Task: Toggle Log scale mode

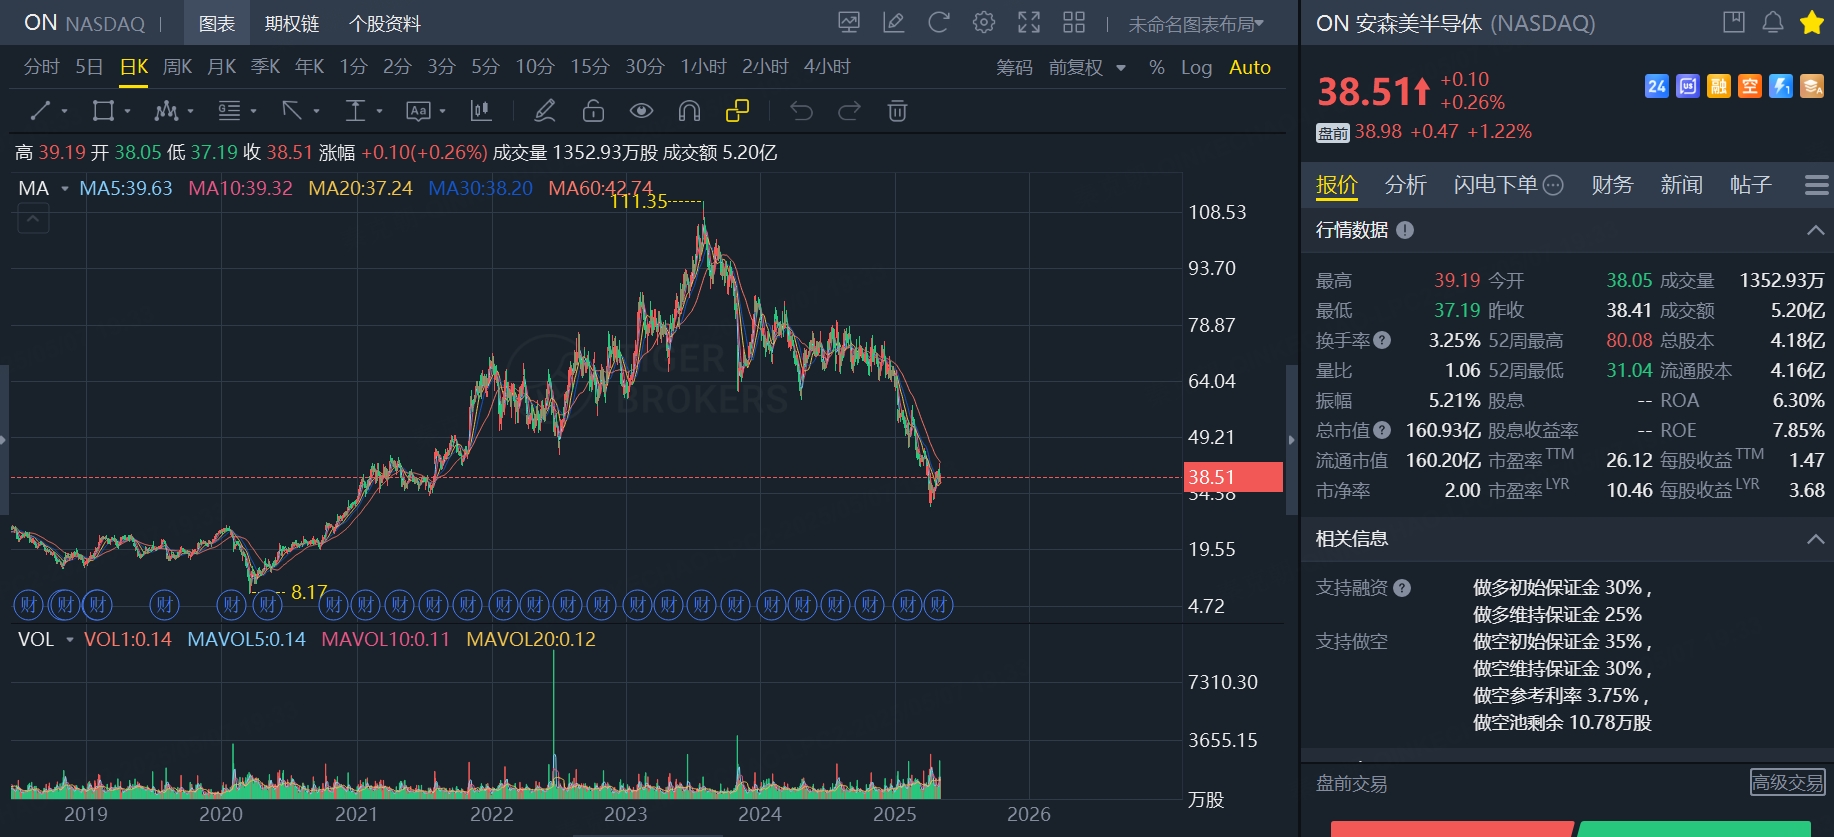Action: point(1196,67)
